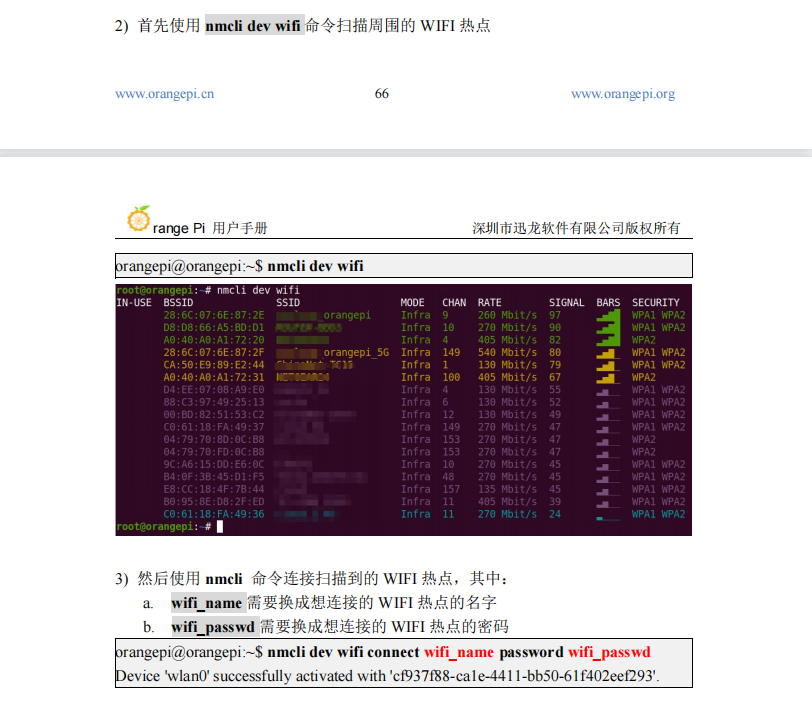Click the highlighted 'nmcli dev wifi' in step 2
This screenshot has width=812, height=707.
253,25
